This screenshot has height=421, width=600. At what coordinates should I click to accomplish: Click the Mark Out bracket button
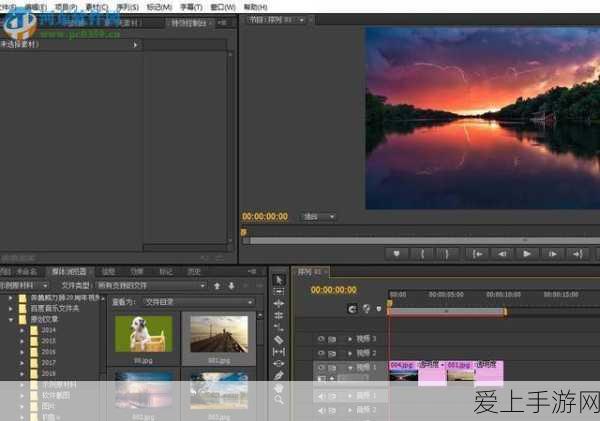point(447,254)
